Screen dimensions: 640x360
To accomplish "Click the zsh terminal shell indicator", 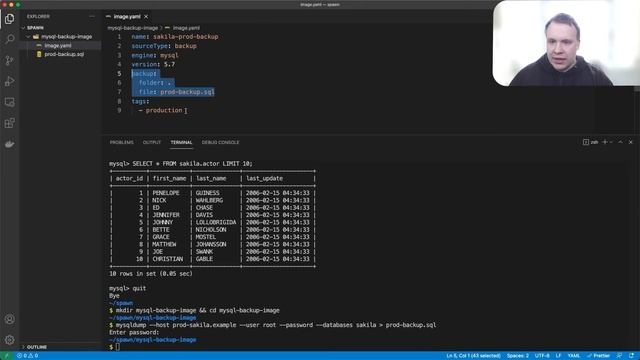I will coord(591,142).
